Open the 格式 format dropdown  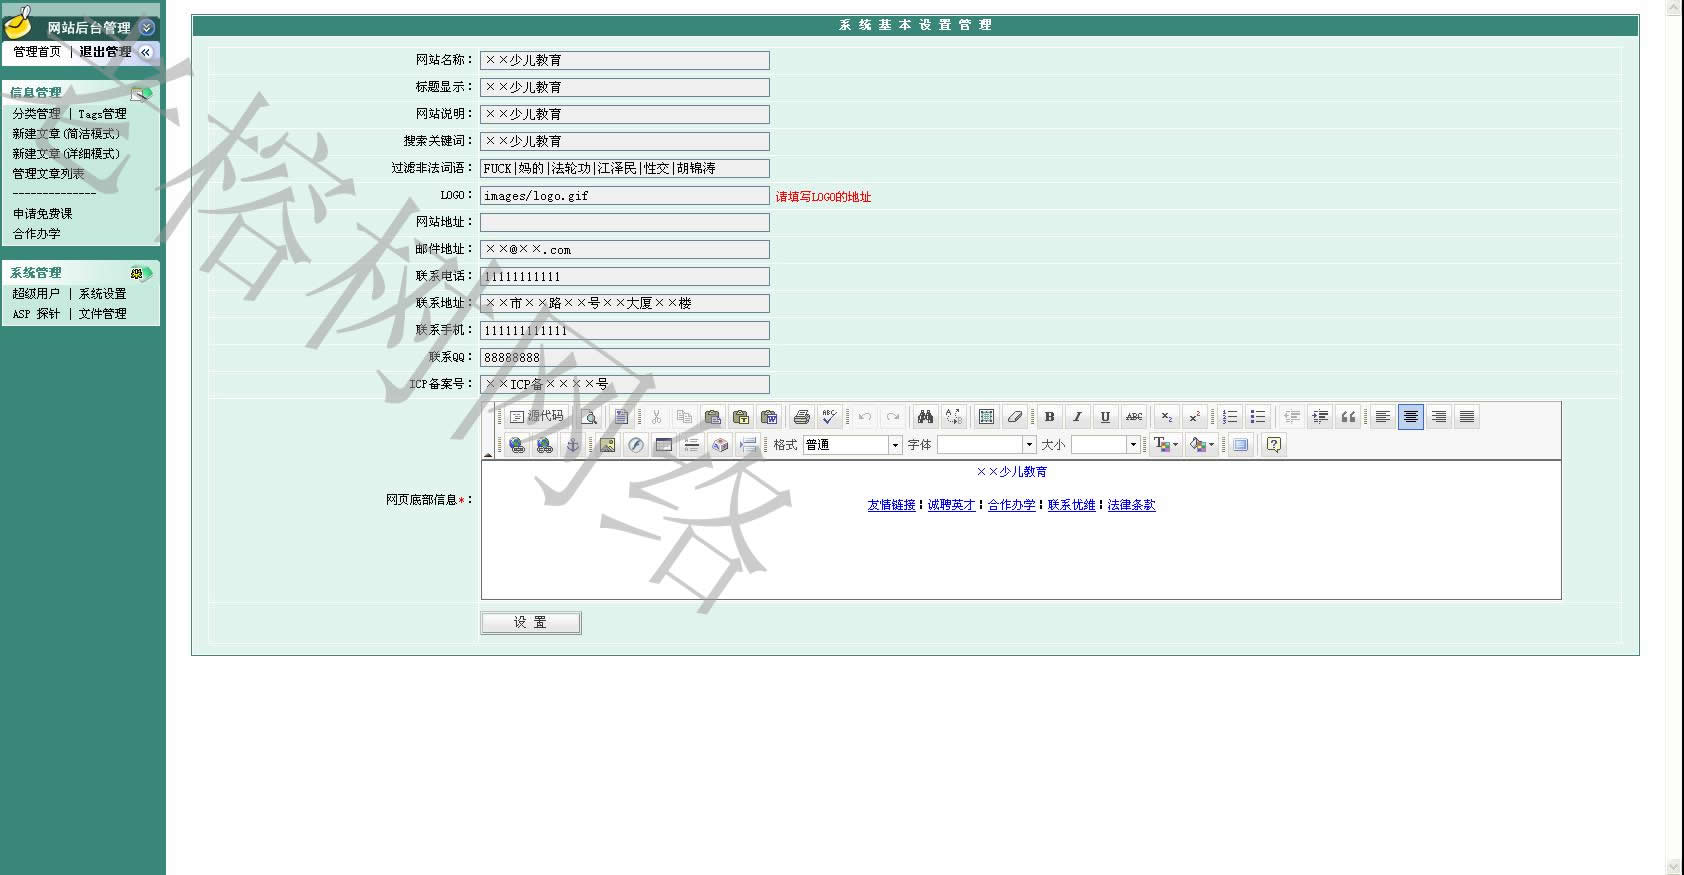[x=853, y=445]
